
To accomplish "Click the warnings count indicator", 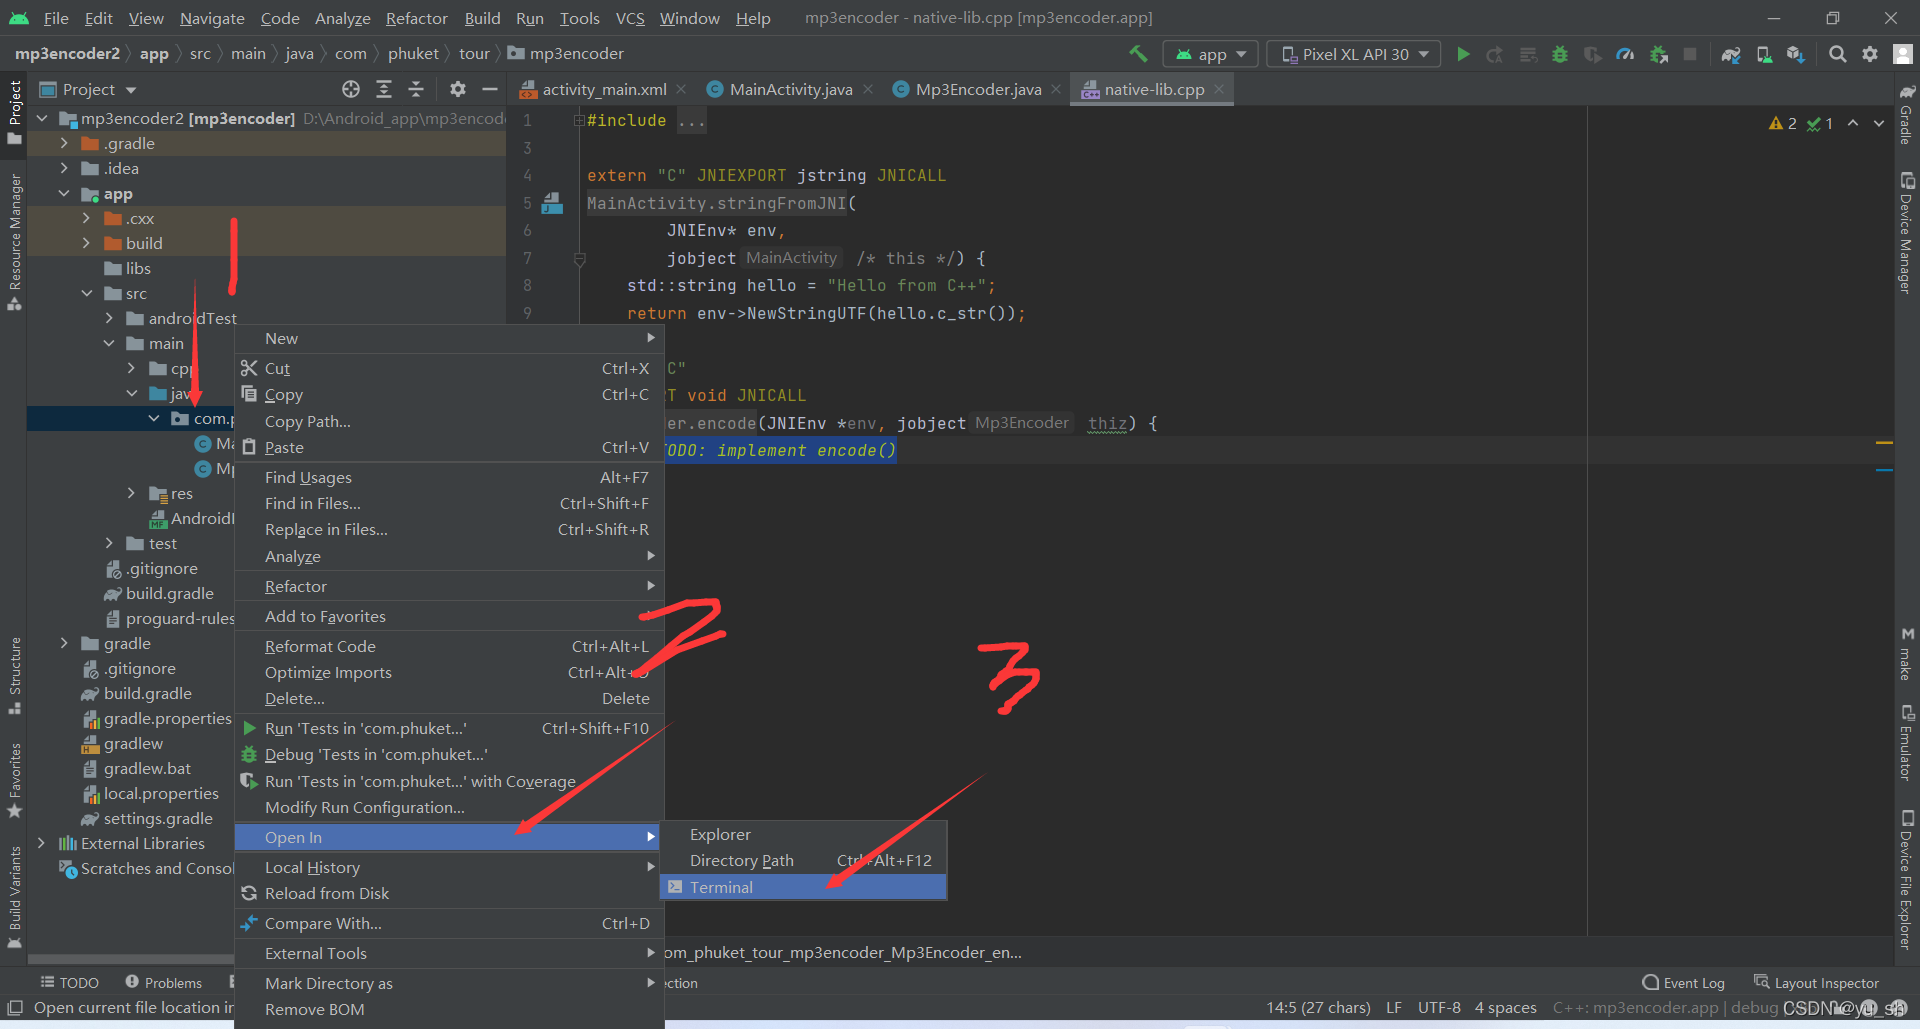I will 1783,123.
